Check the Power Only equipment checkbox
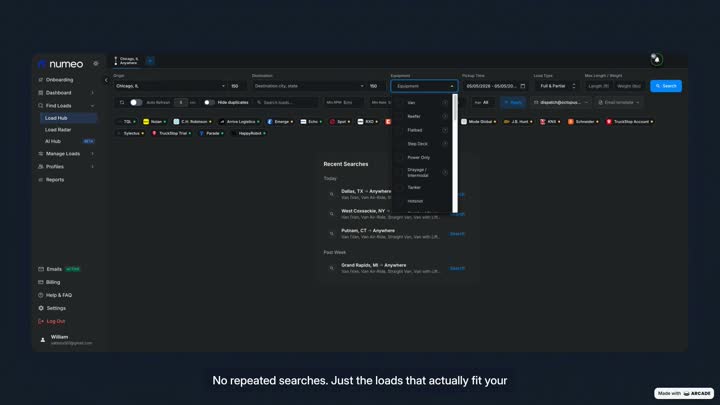 (x=400, y=158)
